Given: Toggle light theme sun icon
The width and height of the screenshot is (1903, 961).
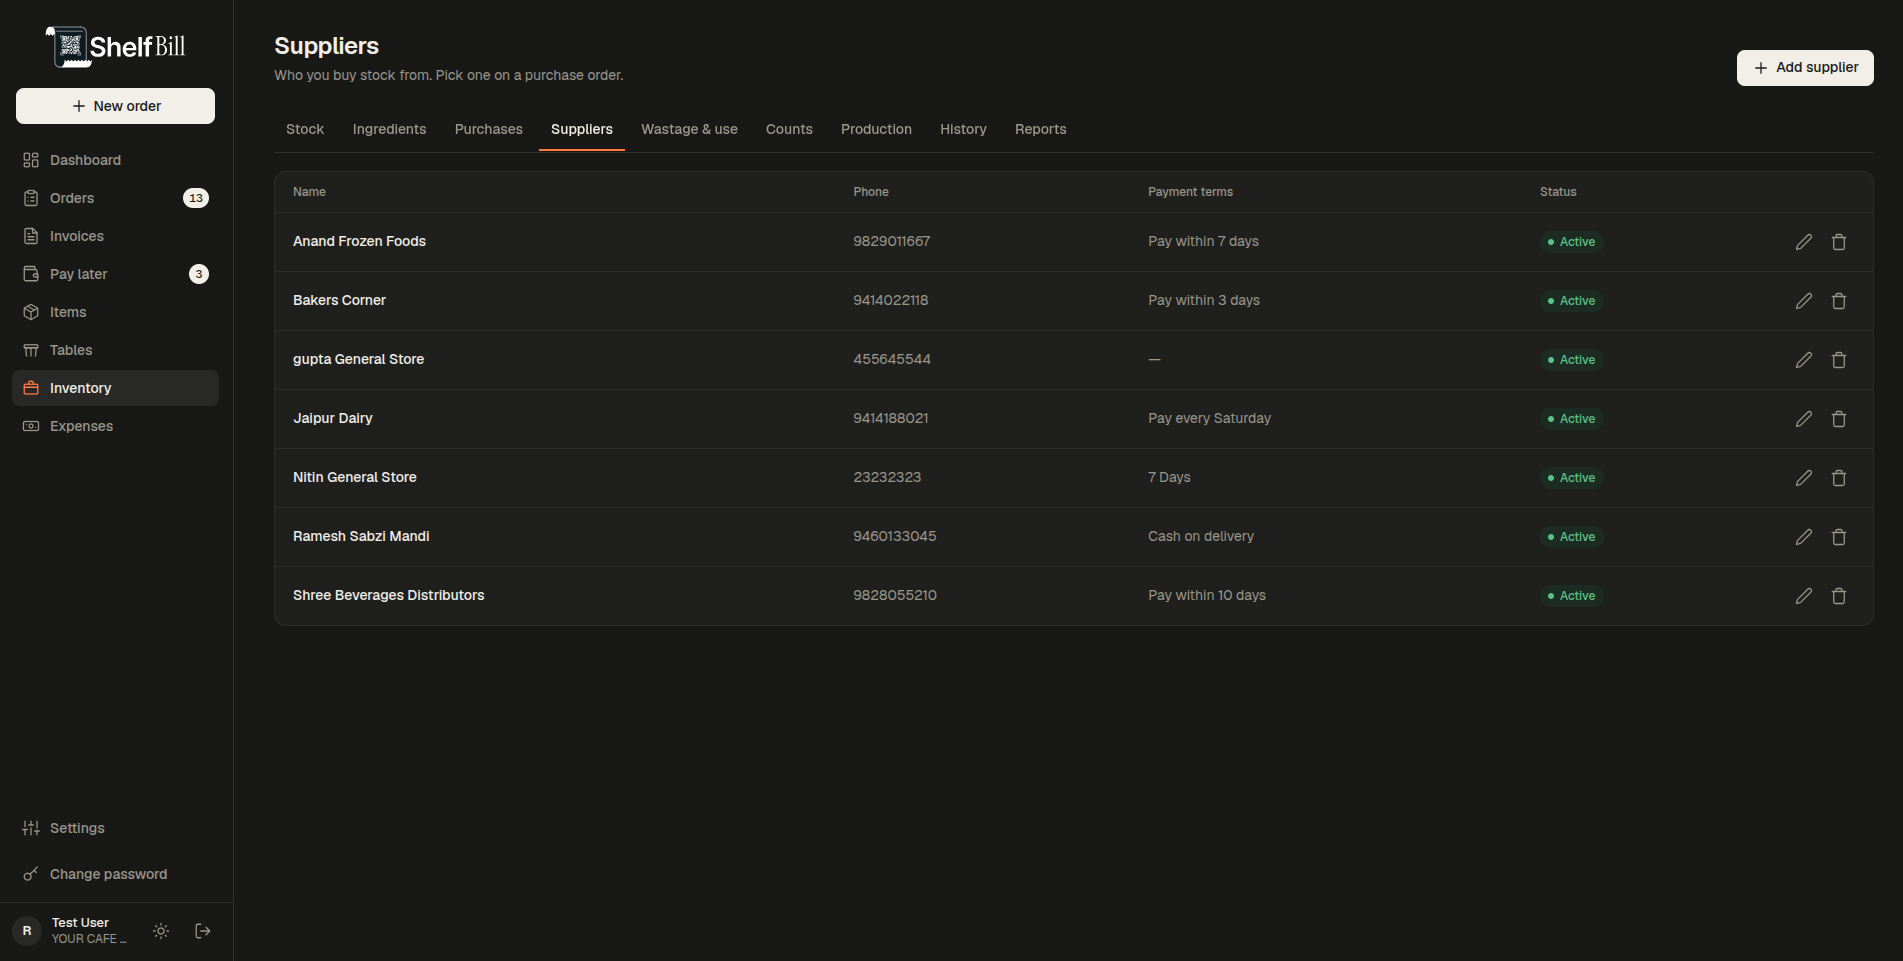Looking at the screenshot, I should pos(161,931).
